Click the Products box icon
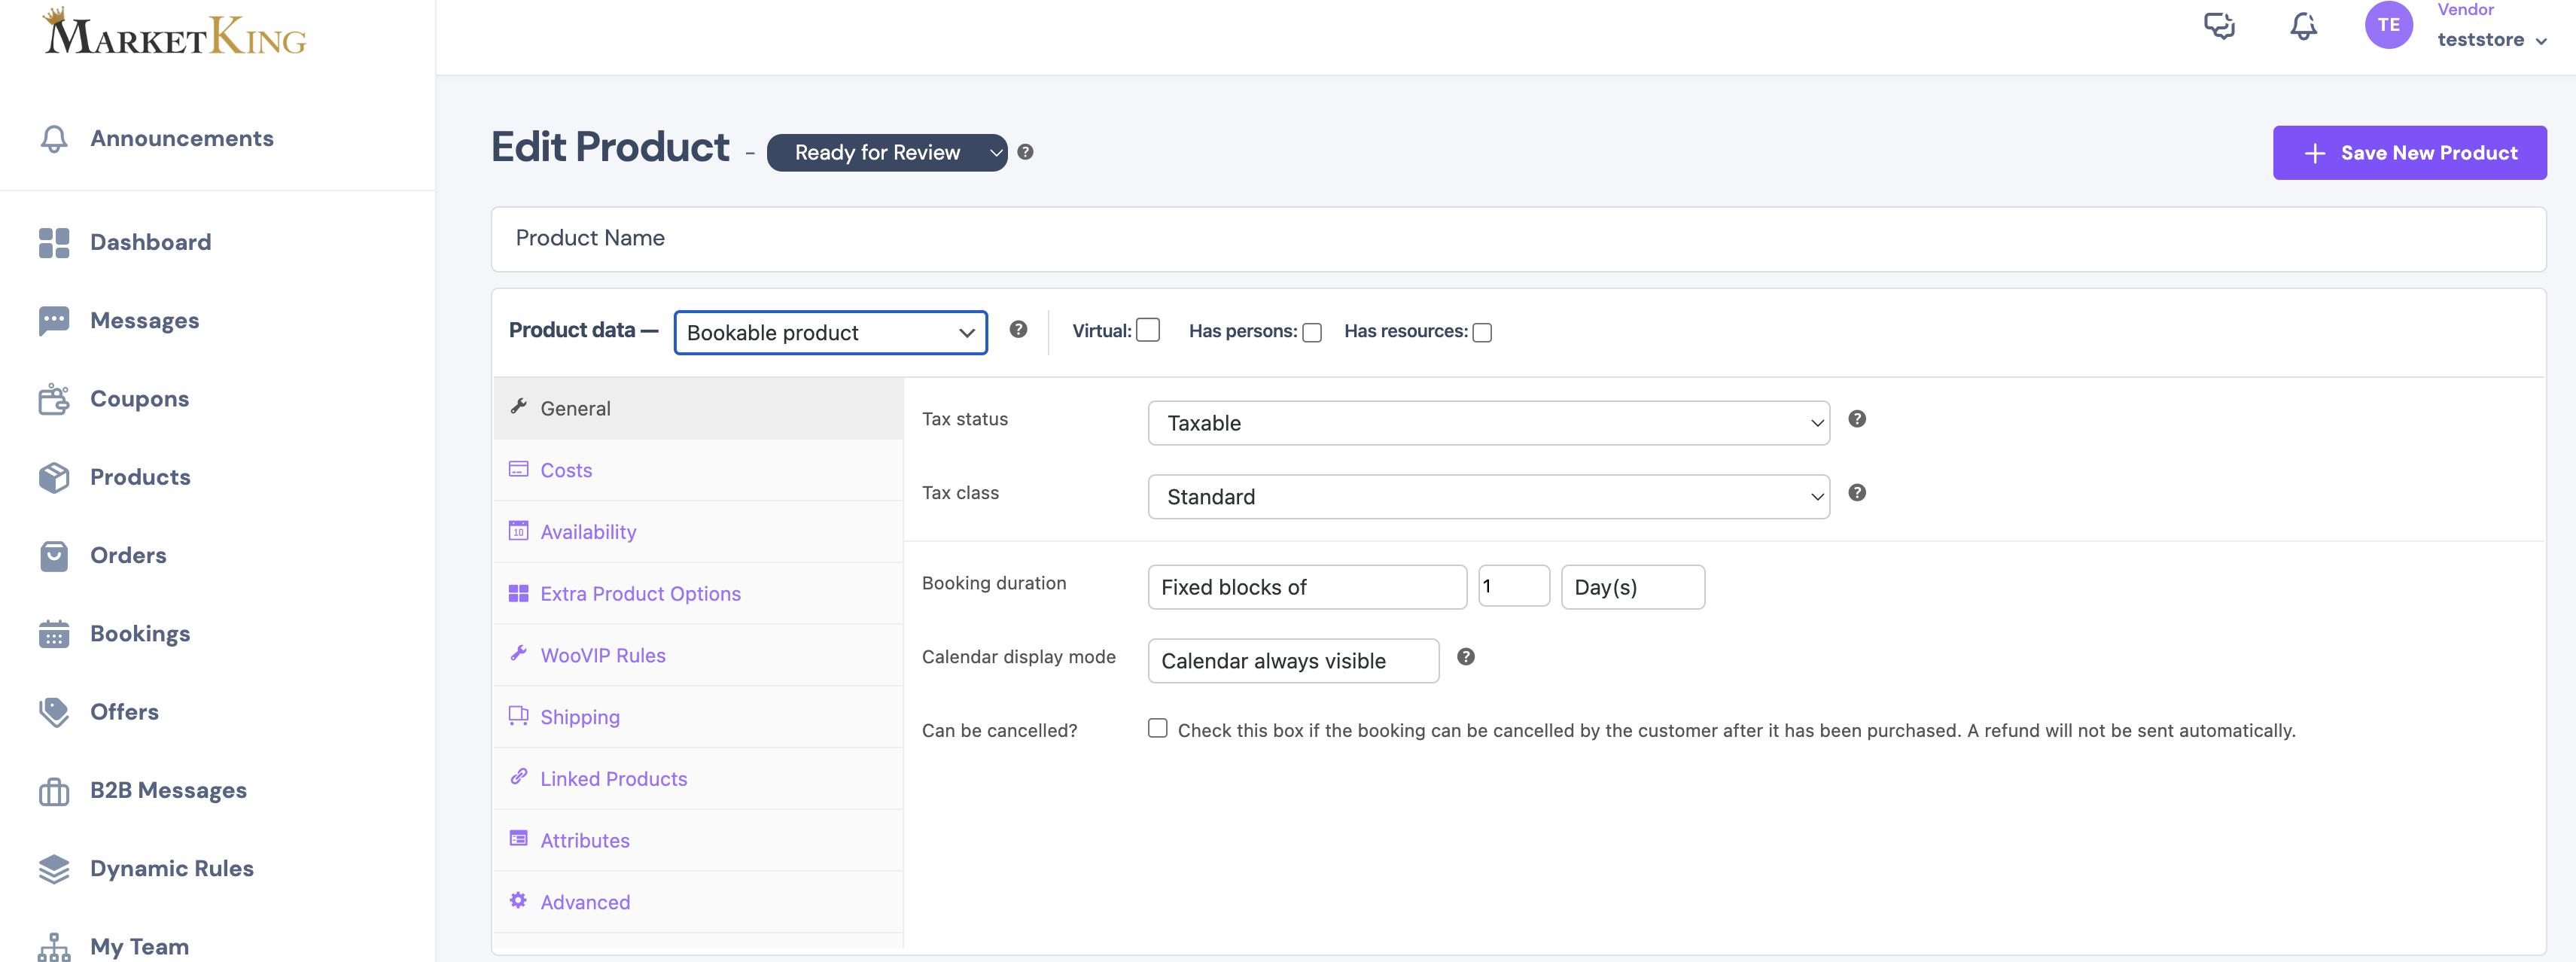Screen dimensions: 2576x962 coord(54,477)
